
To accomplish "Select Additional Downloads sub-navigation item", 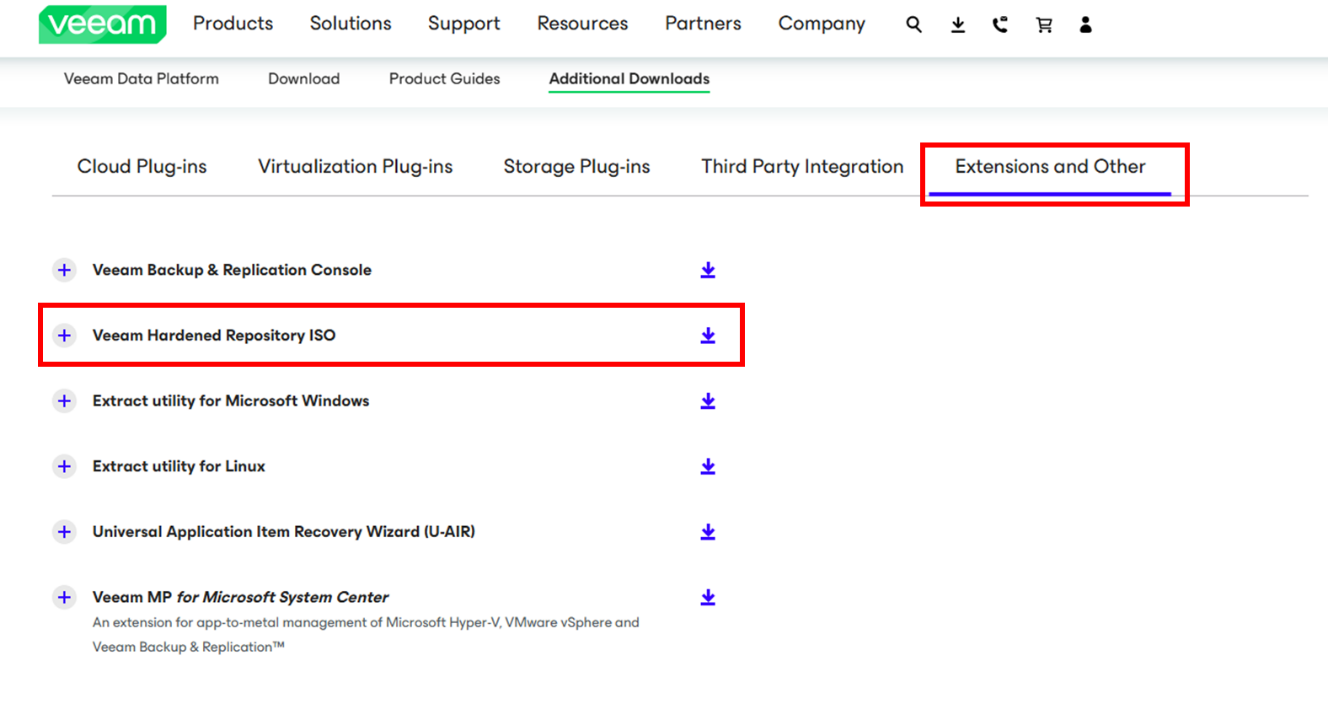I will (629, 79).
